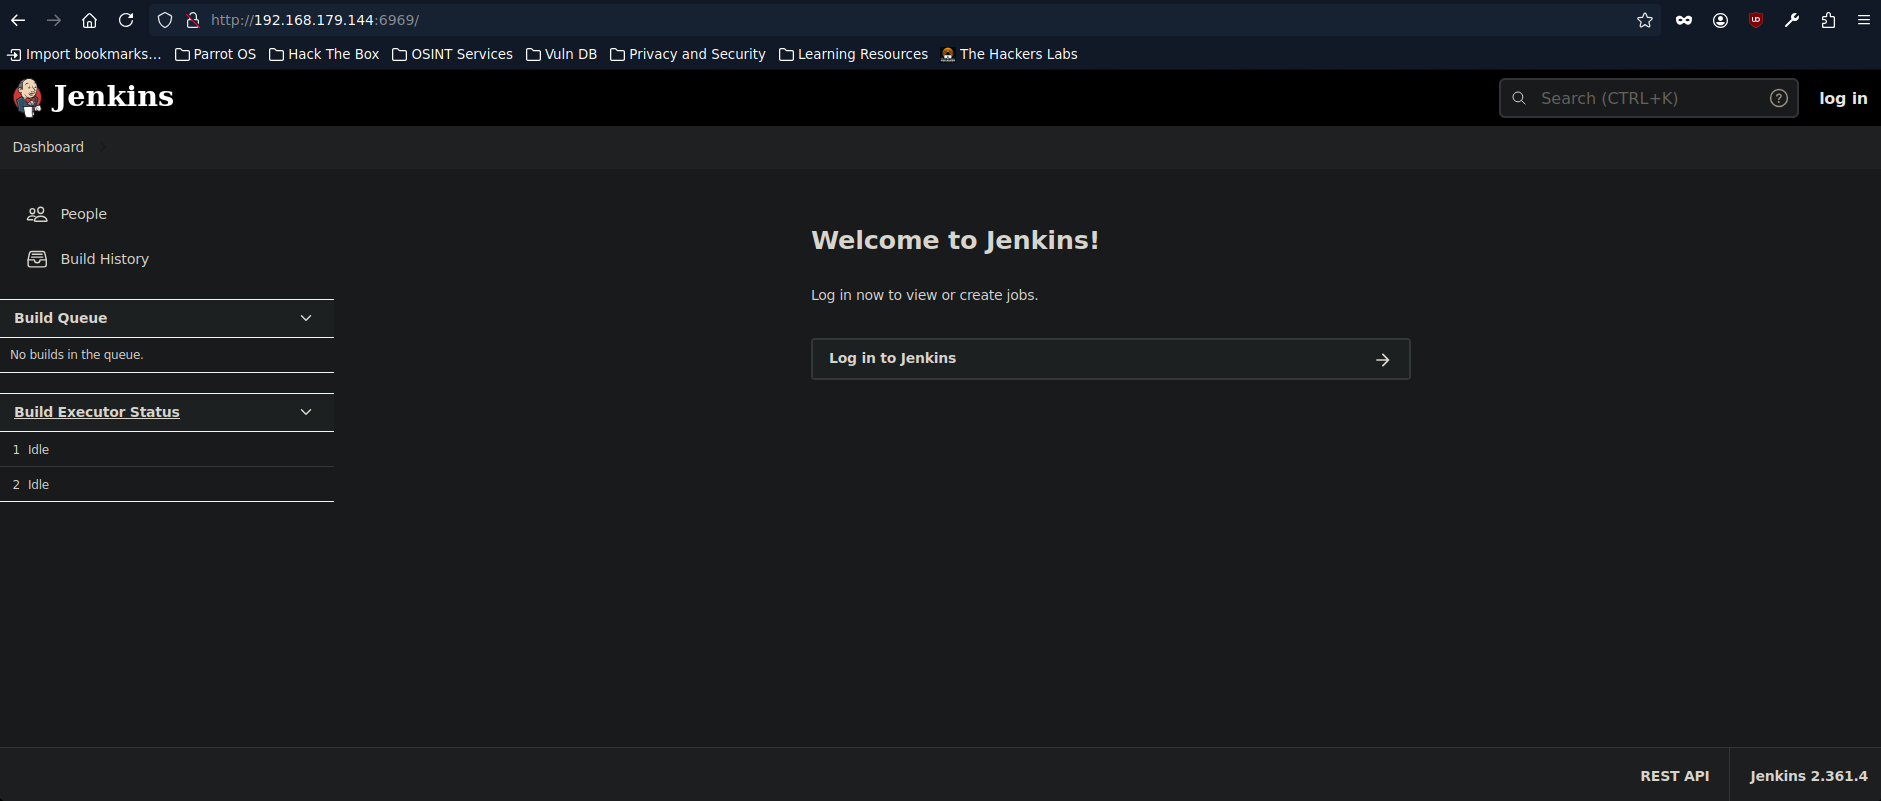1881x801 pixels.
Task: Show insecure connection padlock info
Action: pyautogui.click(x=193, y=20)
